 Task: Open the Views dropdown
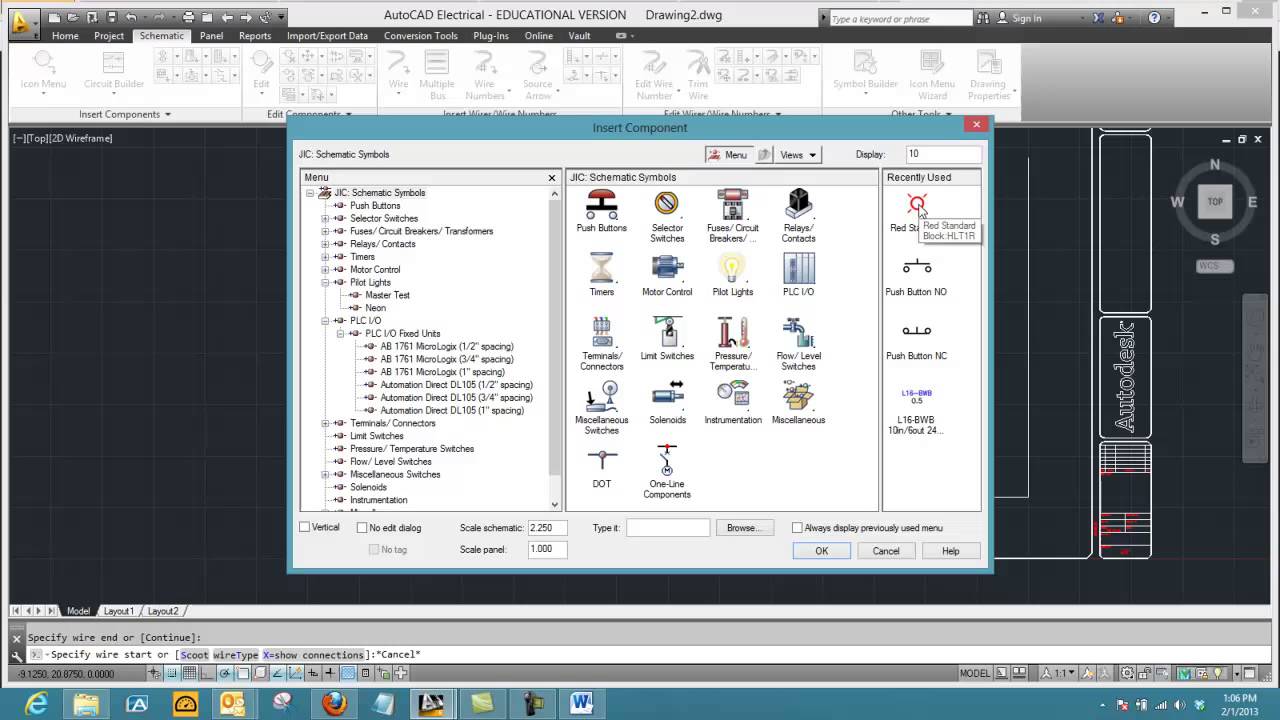pyautogui.click(x=799, y=155)
